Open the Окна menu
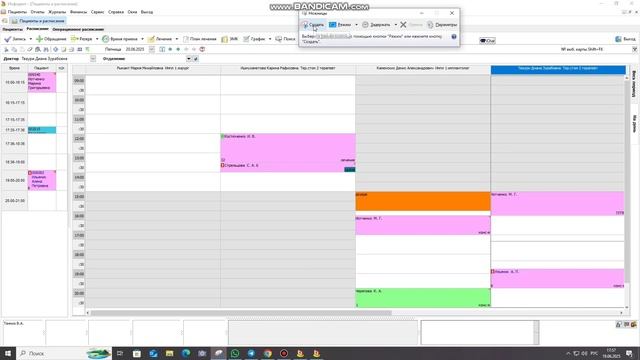This screenshot has width=640, height=360. [x=132, y=12]
